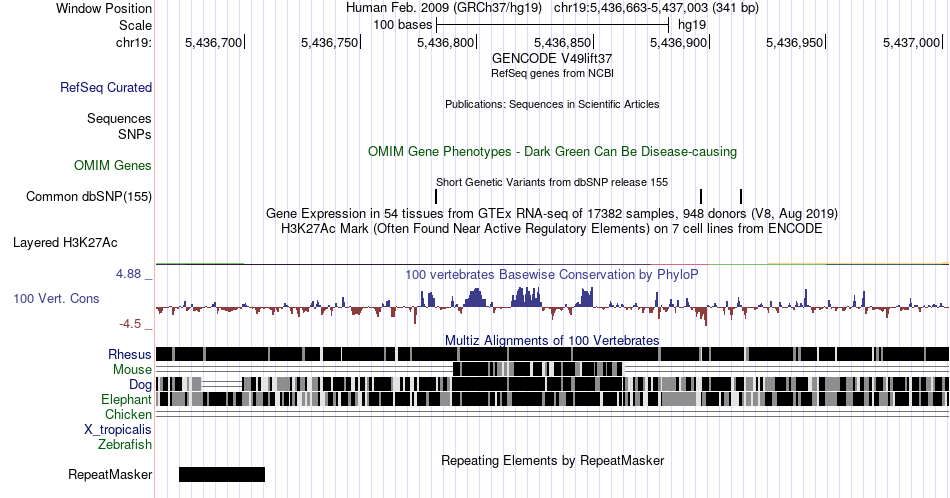950x498 pixels.
Task: Click the RefSeq genes from NCBI title
Action: coord(552,73)
